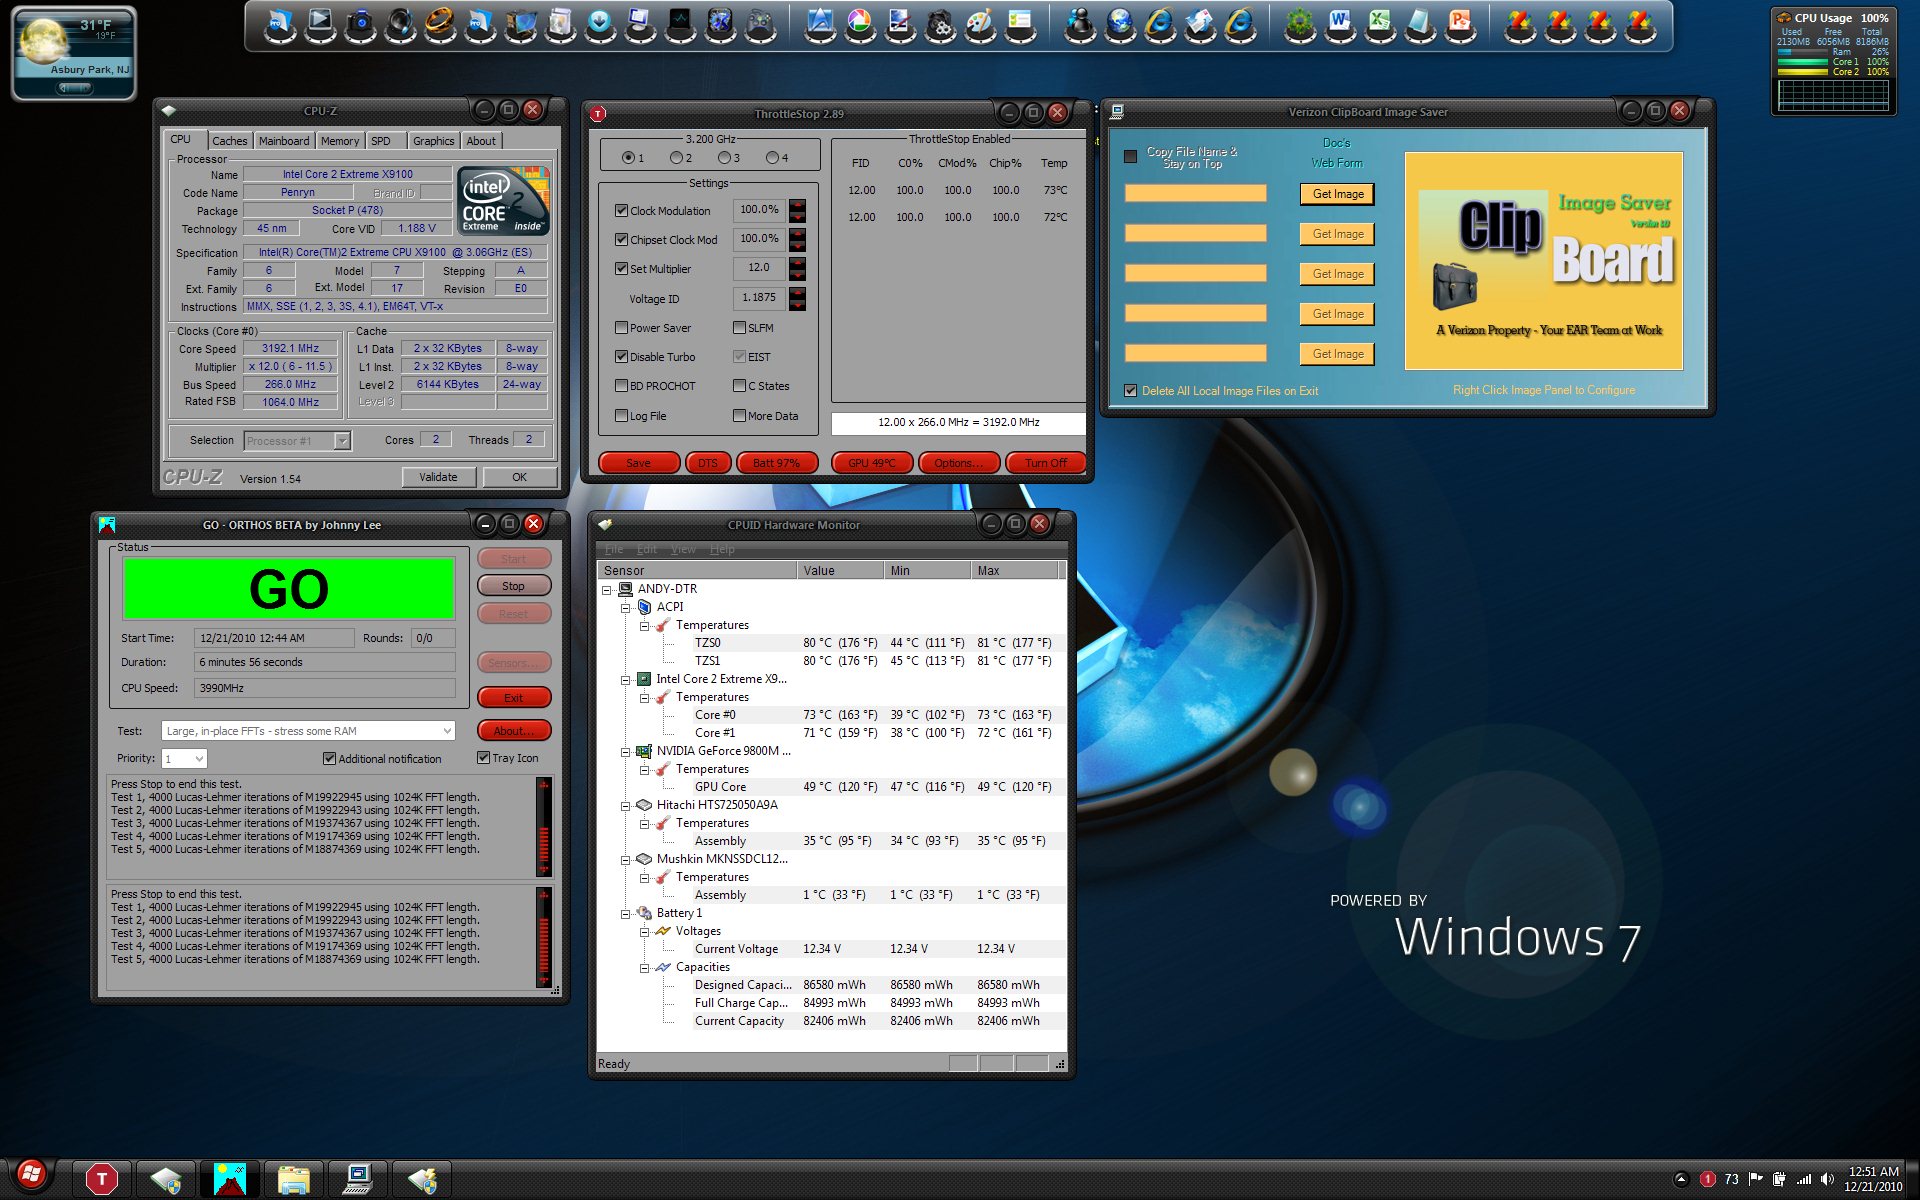The image size is (1920, 1200).
Task: Open the ORTHOS Test type dropdown
Action: click(x=447, y=731)
